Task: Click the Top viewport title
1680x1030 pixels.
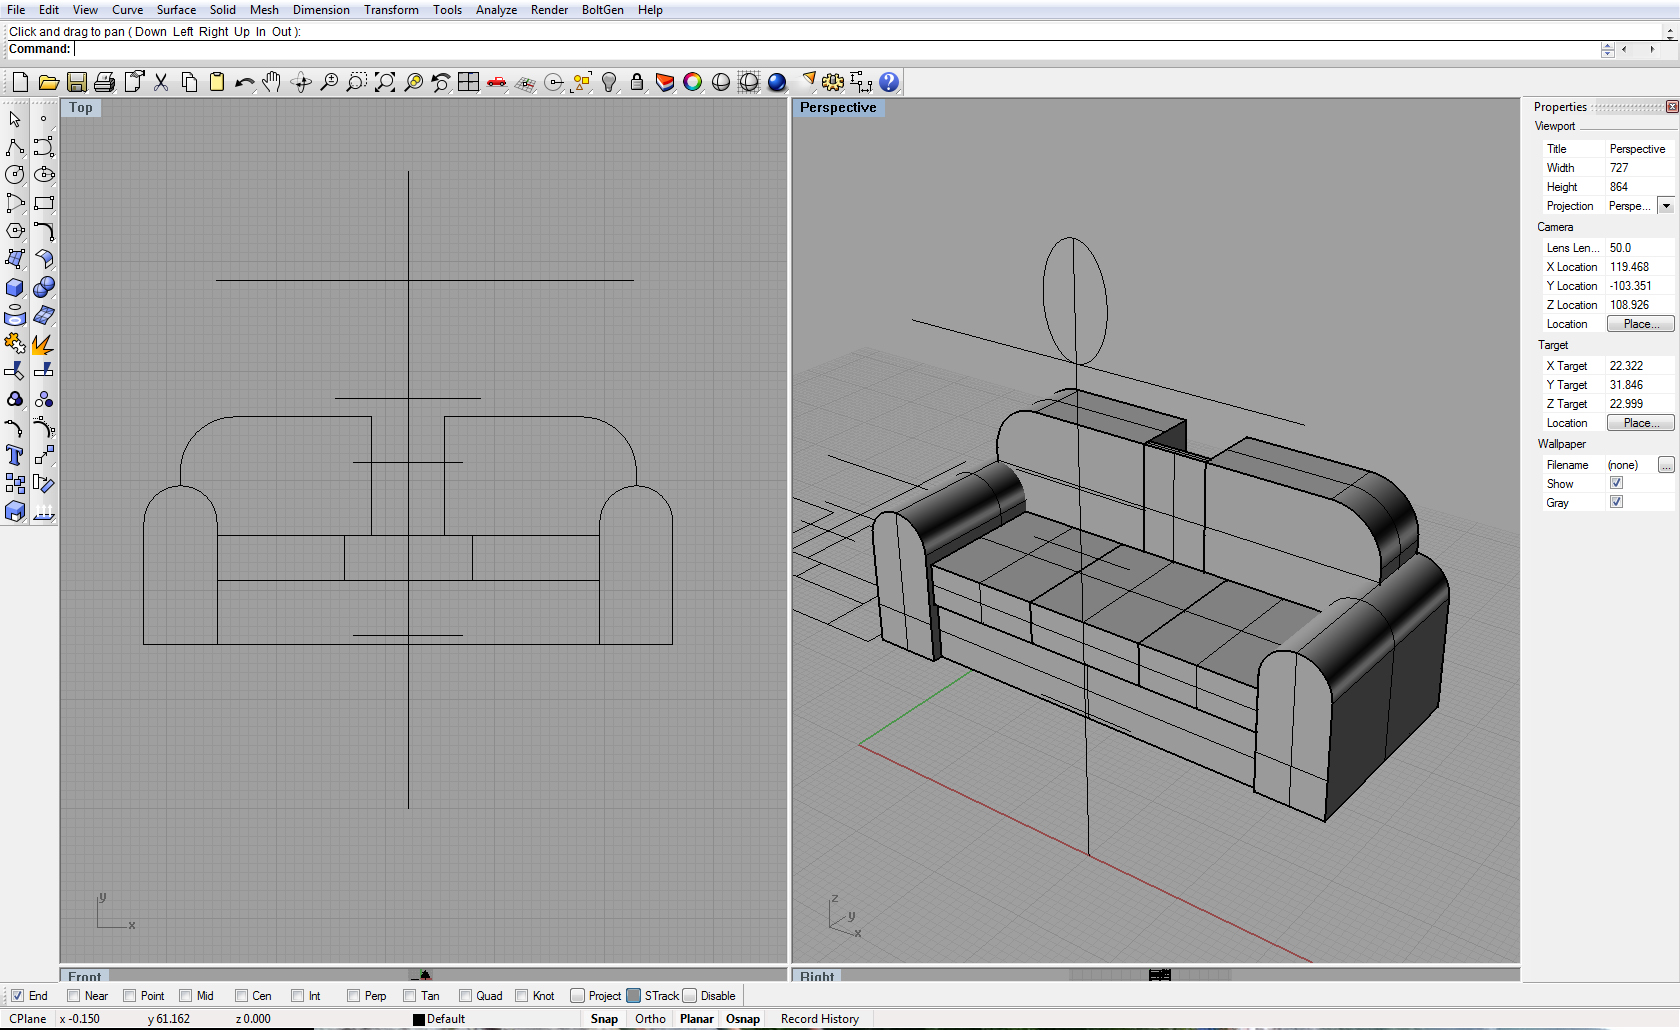Action: (x=81, y=108)
